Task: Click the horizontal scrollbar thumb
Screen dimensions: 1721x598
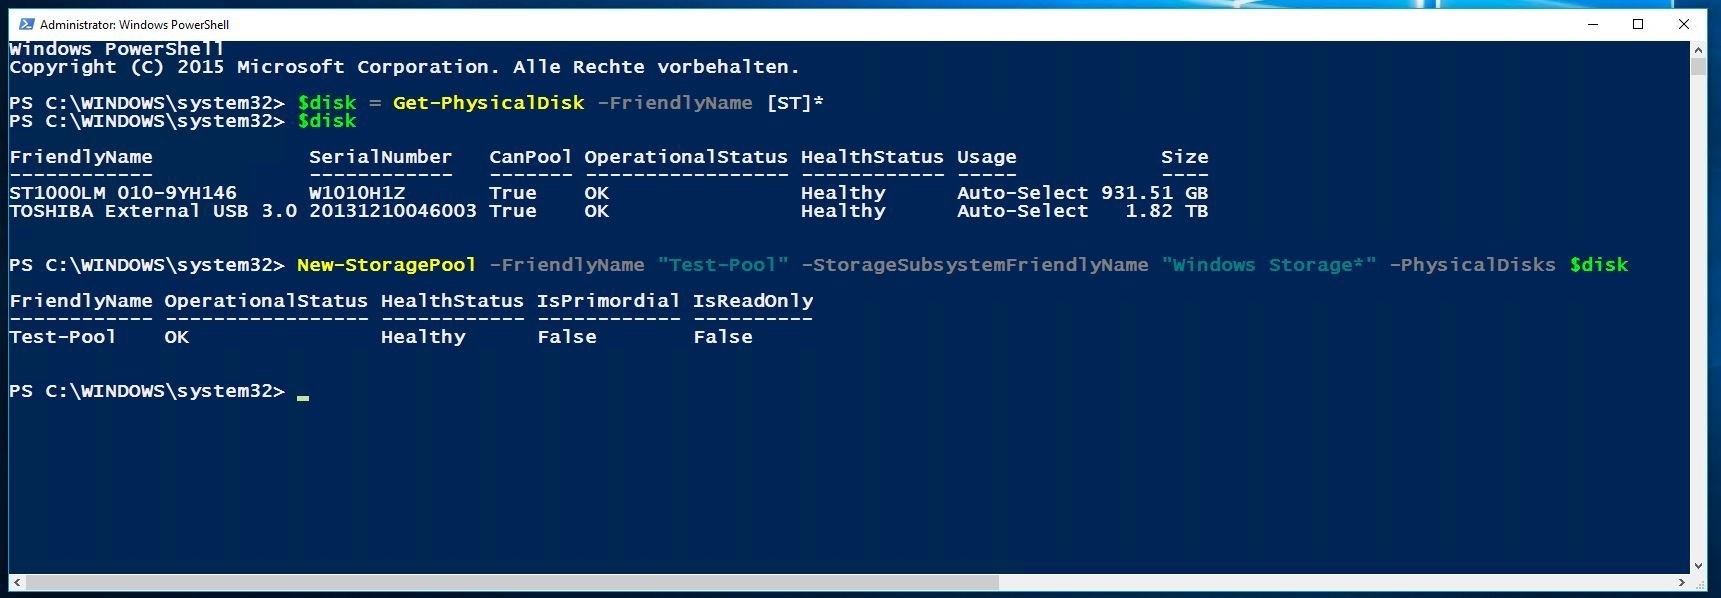Action: [510, 582]
